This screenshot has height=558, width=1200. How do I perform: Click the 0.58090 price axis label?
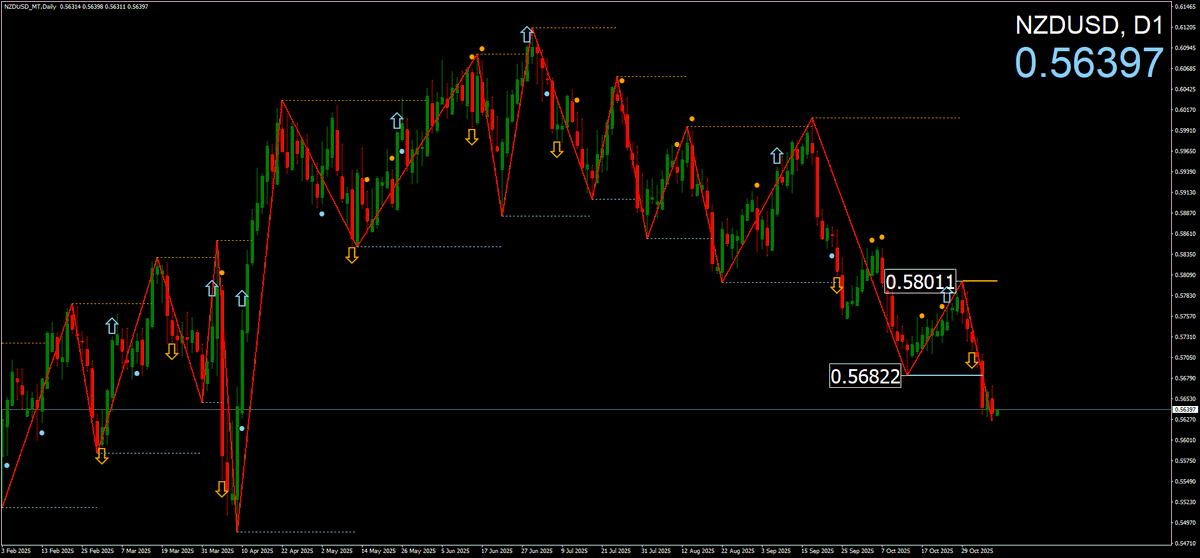(1185, 275)
